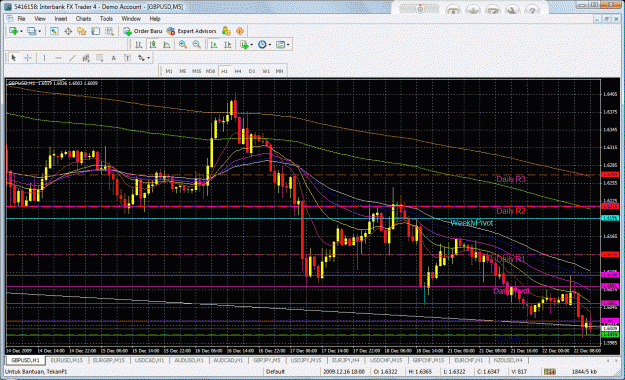Select the Text Label 'T' tool
This screenshot has width=625, height=380.
[127, 58]
